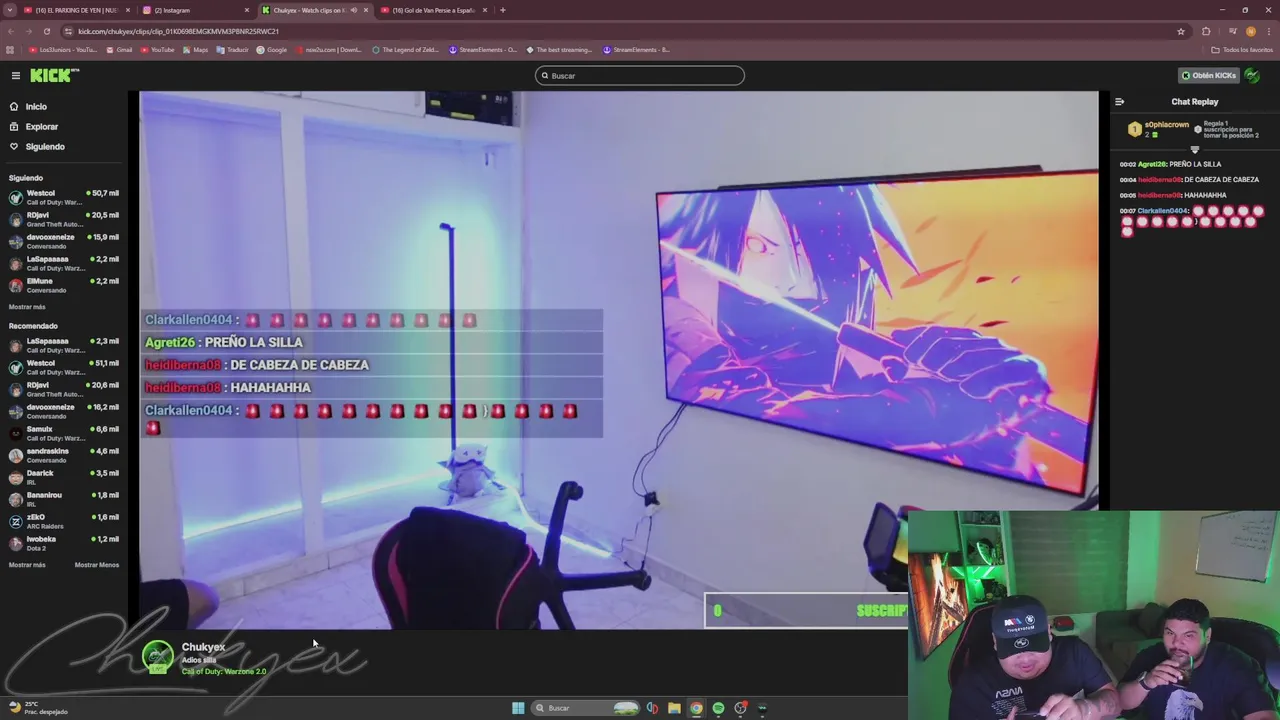
Task: Bookmark this page with the star icon
Action: click(1181, 31)
